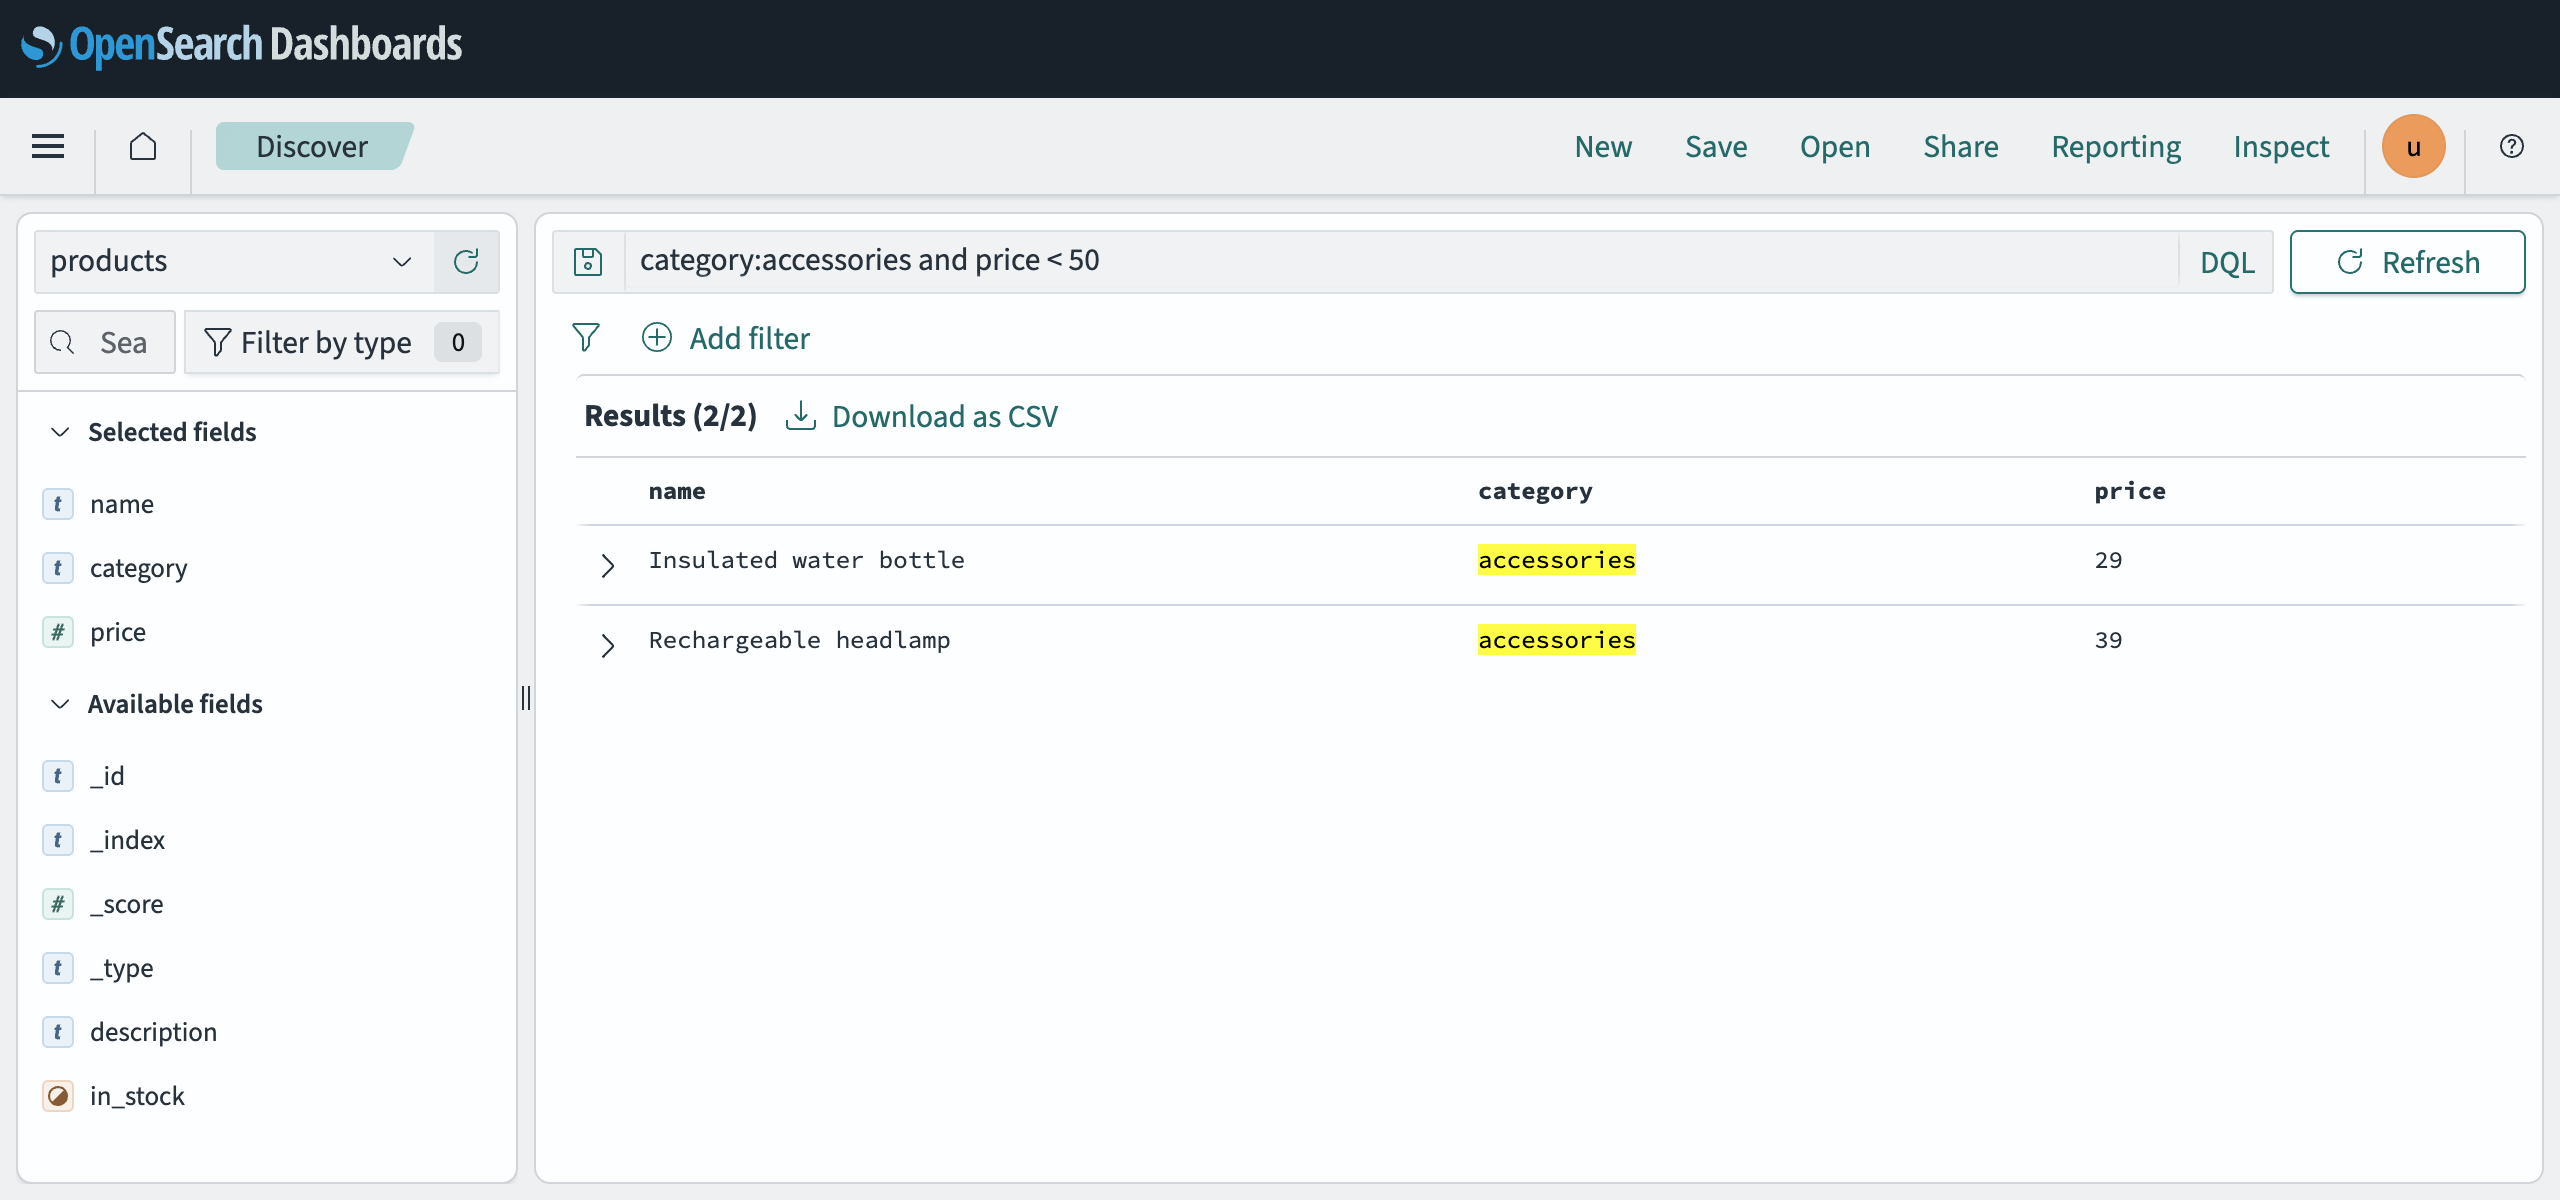Viewport: 2560px width, 1200px height.
Task: Click the Refresh button
Action: [x=2407, y=262]
